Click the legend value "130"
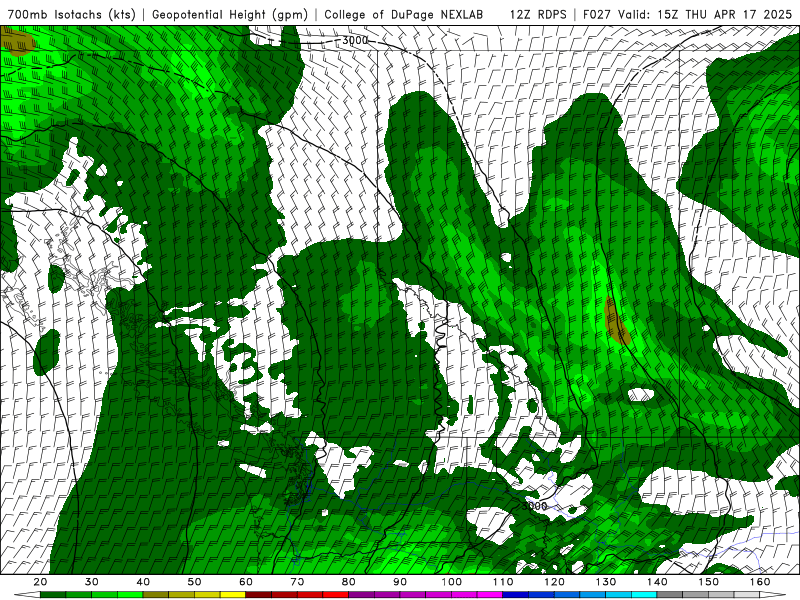Viewport: 800px width, 600px height. pyautogui.click(x=606, y=582)
